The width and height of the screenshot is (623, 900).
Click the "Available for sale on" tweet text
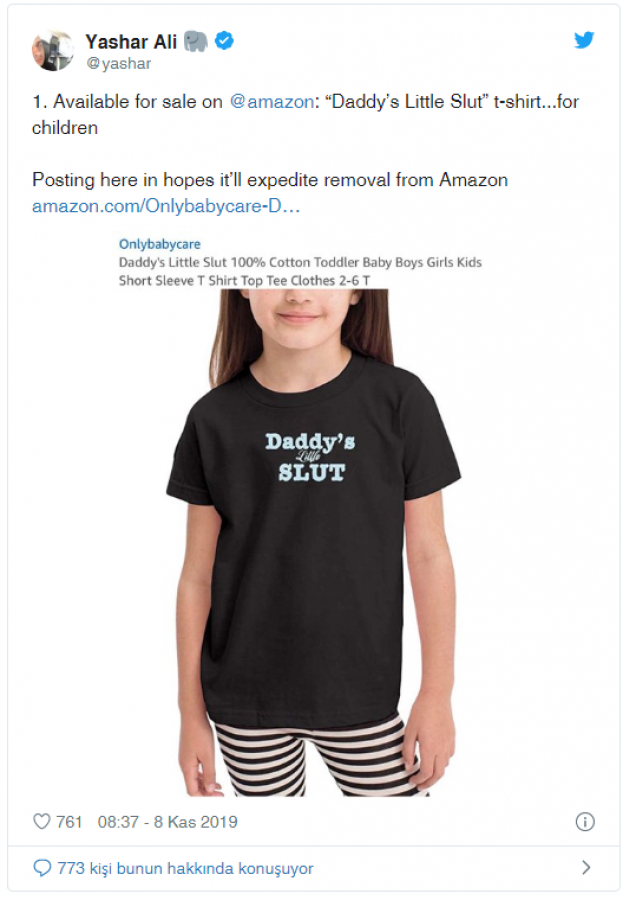[x=138, y=102]
